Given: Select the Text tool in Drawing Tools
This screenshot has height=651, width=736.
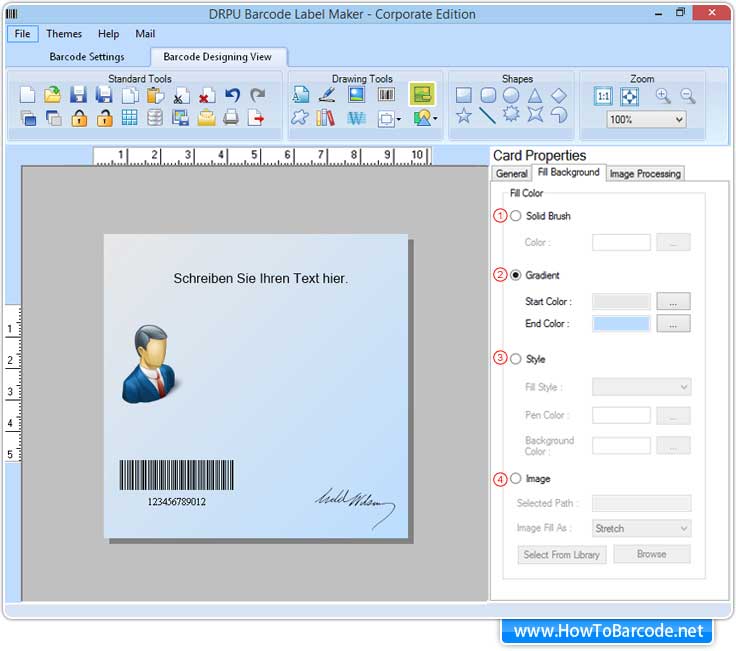Looking at the screenshot, I should (x=300, y=95).
